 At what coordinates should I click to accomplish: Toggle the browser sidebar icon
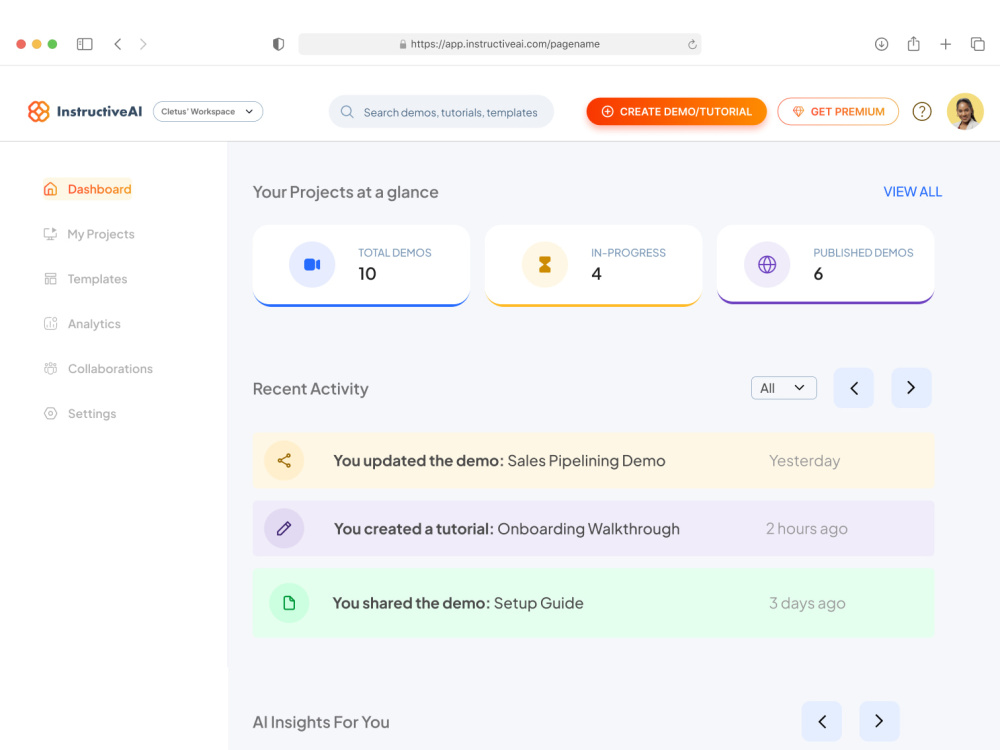(x=85, y=44)
